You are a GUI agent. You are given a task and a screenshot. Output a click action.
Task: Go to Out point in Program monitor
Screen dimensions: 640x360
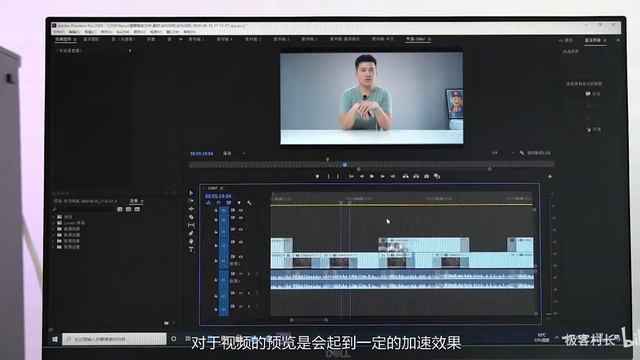393,176
